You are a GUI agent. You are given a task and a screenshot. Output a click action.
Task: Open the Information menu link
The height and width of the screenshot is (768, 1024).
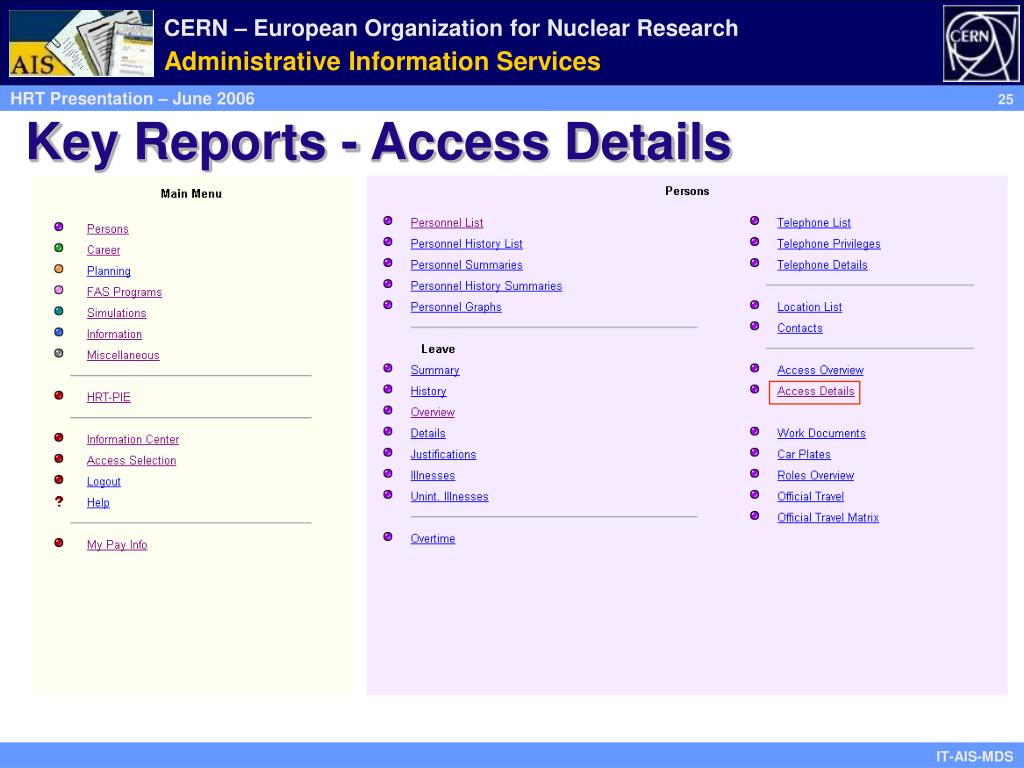[114, 334]
